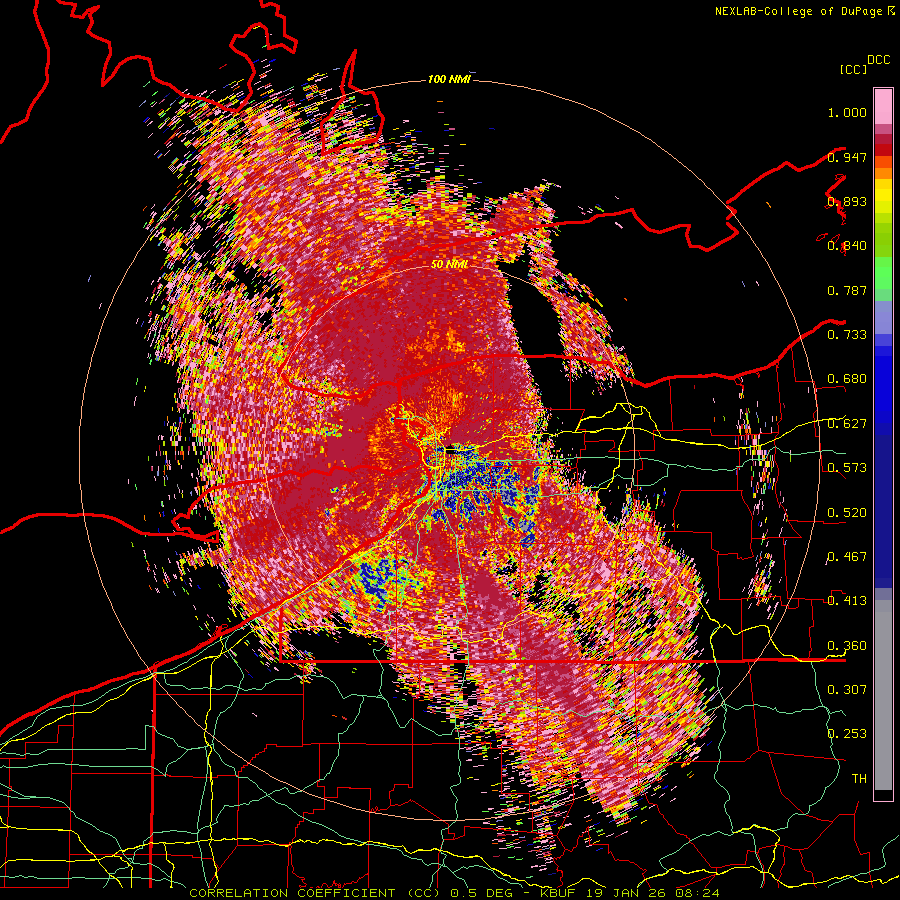
Task: Click the 1.000 value on the legend
Action: pyautogui.click(x=847, y=112)
